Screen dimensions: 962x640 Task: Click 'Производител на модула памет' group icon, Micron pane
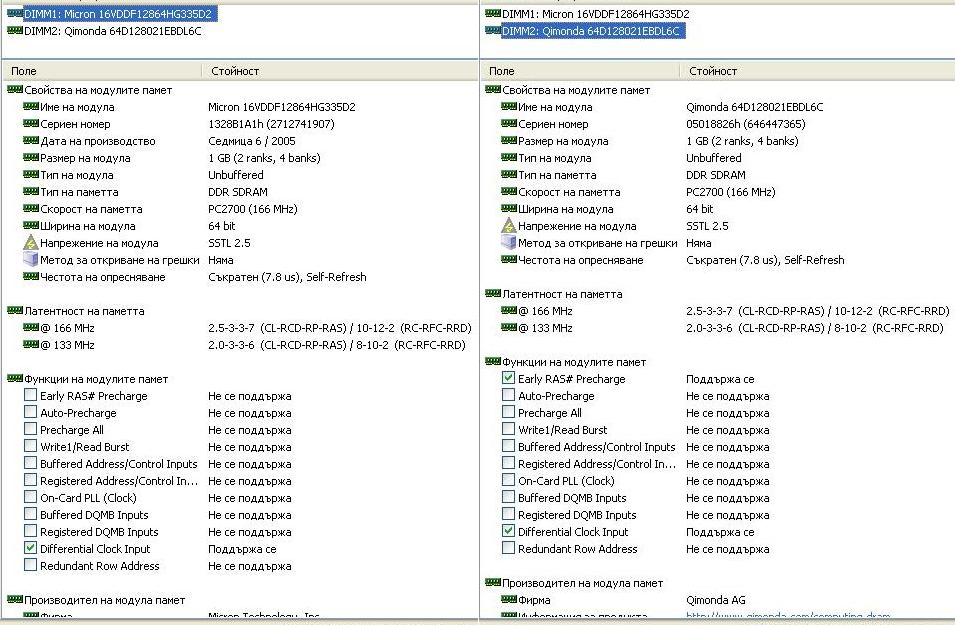coord(15,600)
